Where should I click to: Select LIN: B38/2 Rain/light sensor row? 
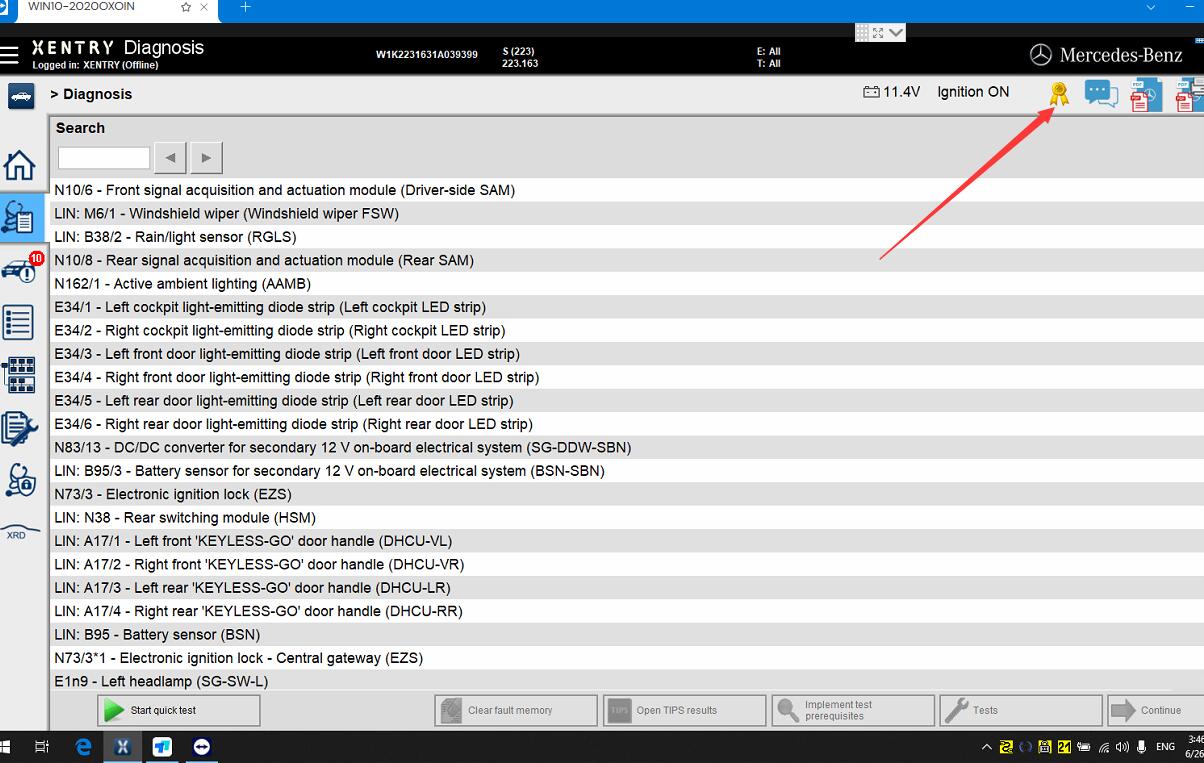click(627, 237)
